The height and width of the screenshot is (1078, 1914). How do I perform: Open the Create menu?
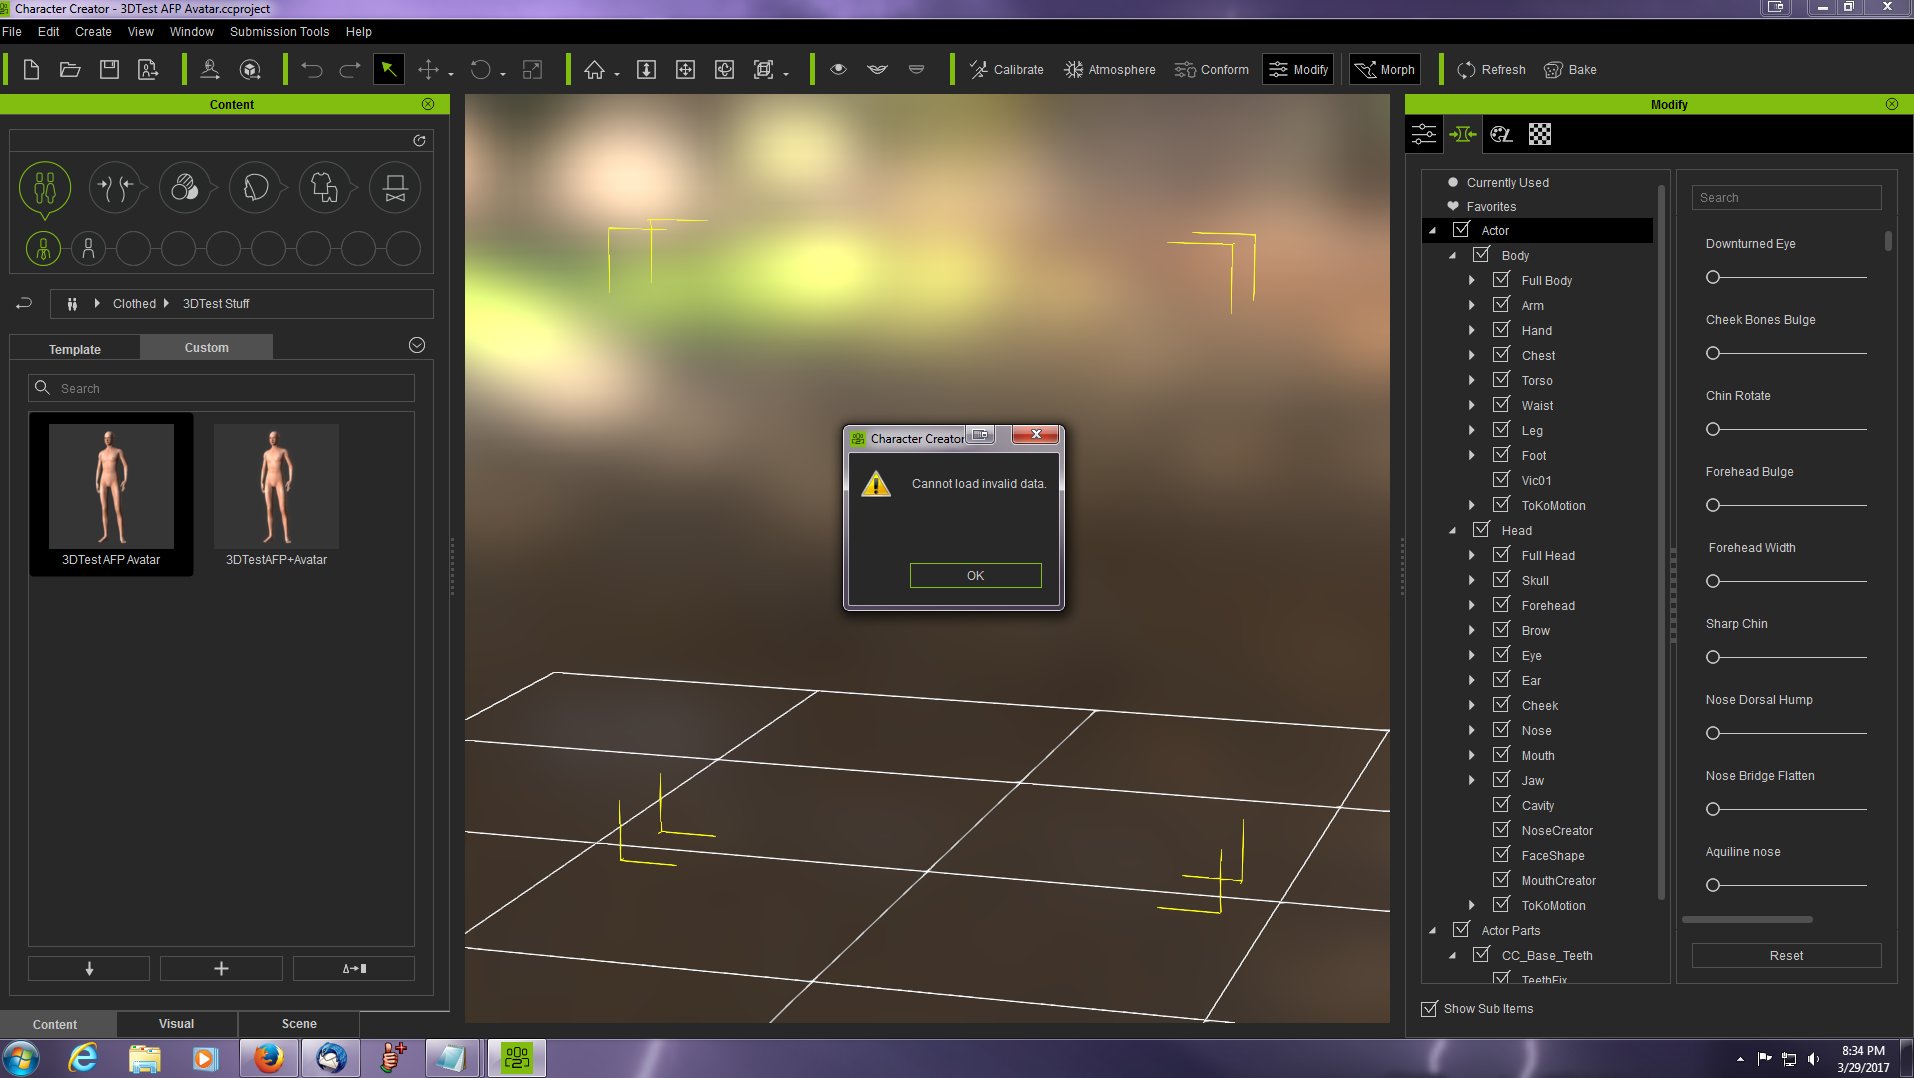[x=93, y=31]
